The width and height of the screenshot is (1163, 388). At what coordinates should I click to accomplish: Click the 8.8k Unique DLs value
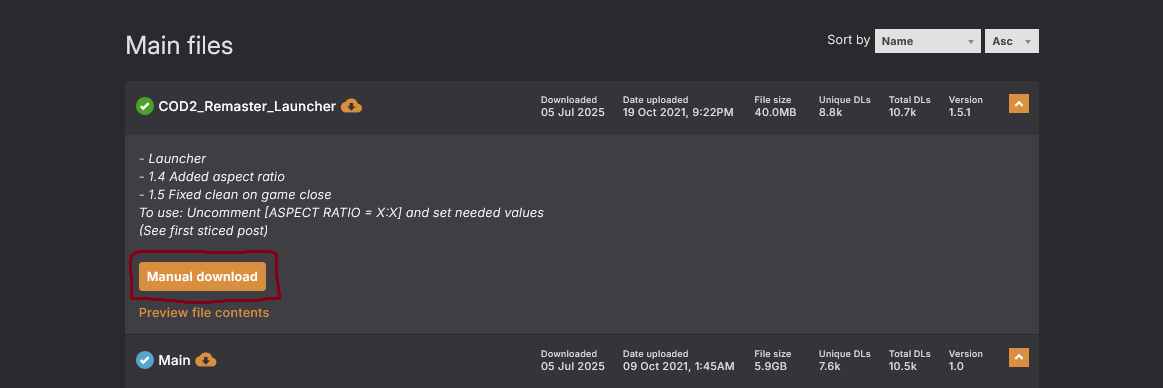831,113
